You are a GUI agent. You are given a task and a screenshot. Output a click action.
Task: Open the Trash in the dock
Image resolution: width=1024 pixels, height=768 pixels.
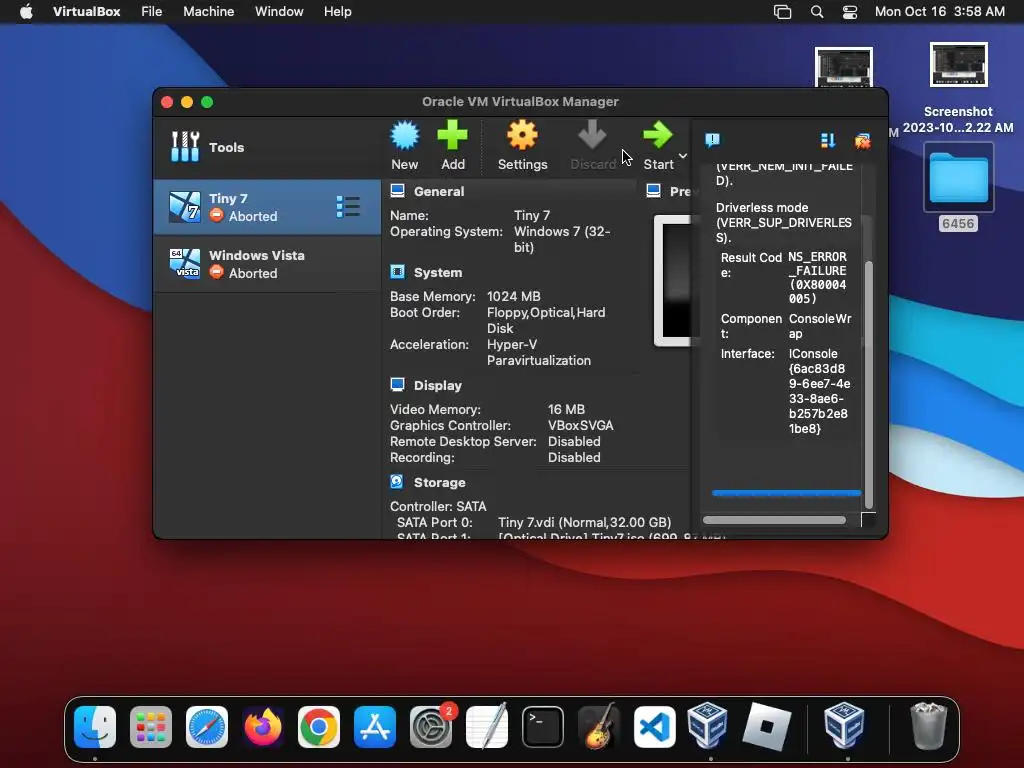(x=928, y=727)
